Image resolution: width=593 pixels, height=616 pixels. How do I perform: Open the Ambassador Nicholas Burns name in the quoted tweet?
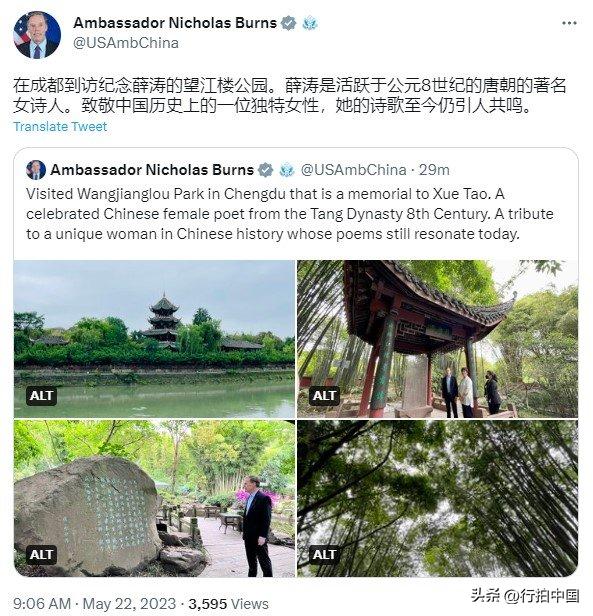pyautogui.click(x=152, y=170)
